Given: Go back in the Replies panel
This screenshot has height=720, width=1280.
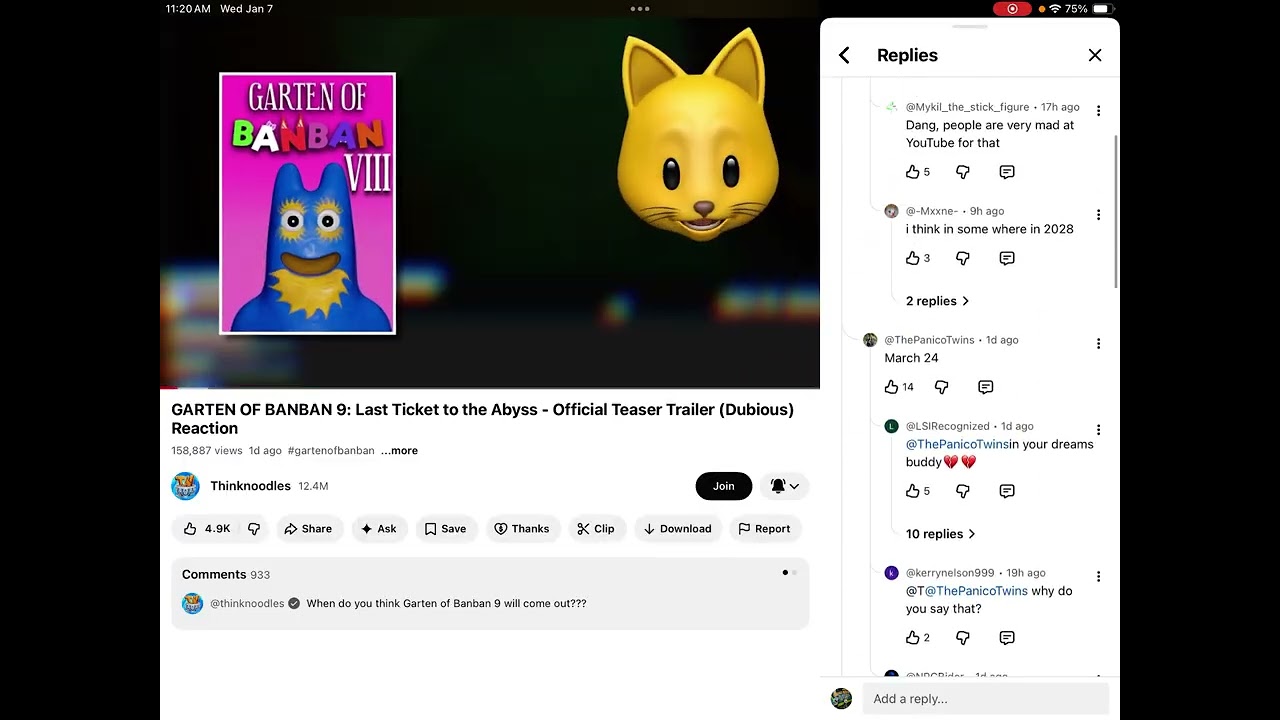Looking at the screenshot, I should pos(844,56).
